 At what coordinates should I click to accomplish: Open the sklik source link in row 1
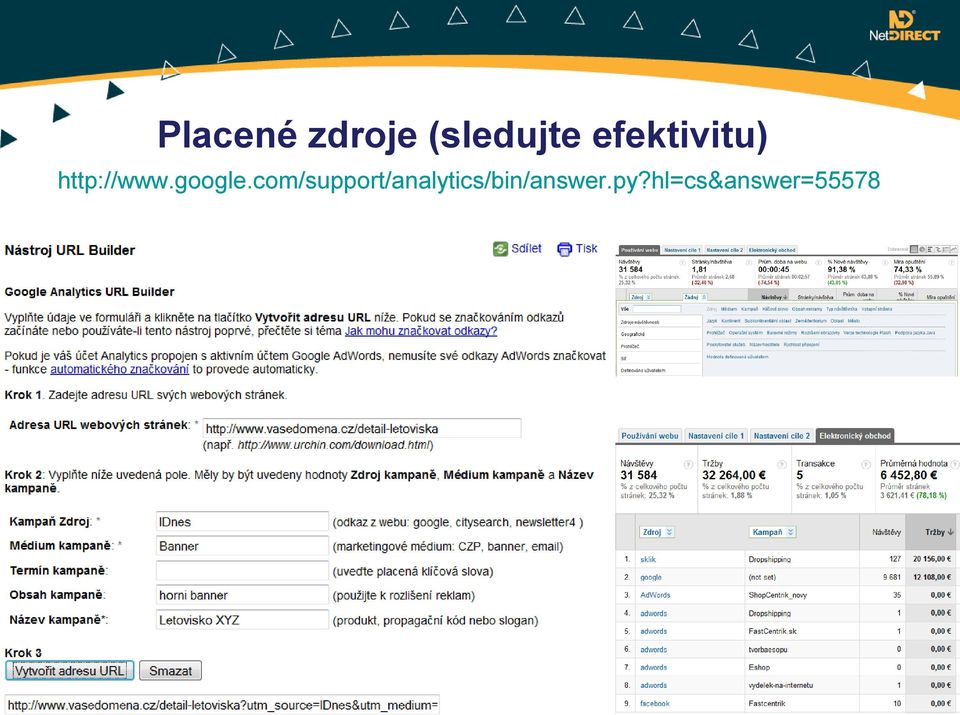coord(648,559)
